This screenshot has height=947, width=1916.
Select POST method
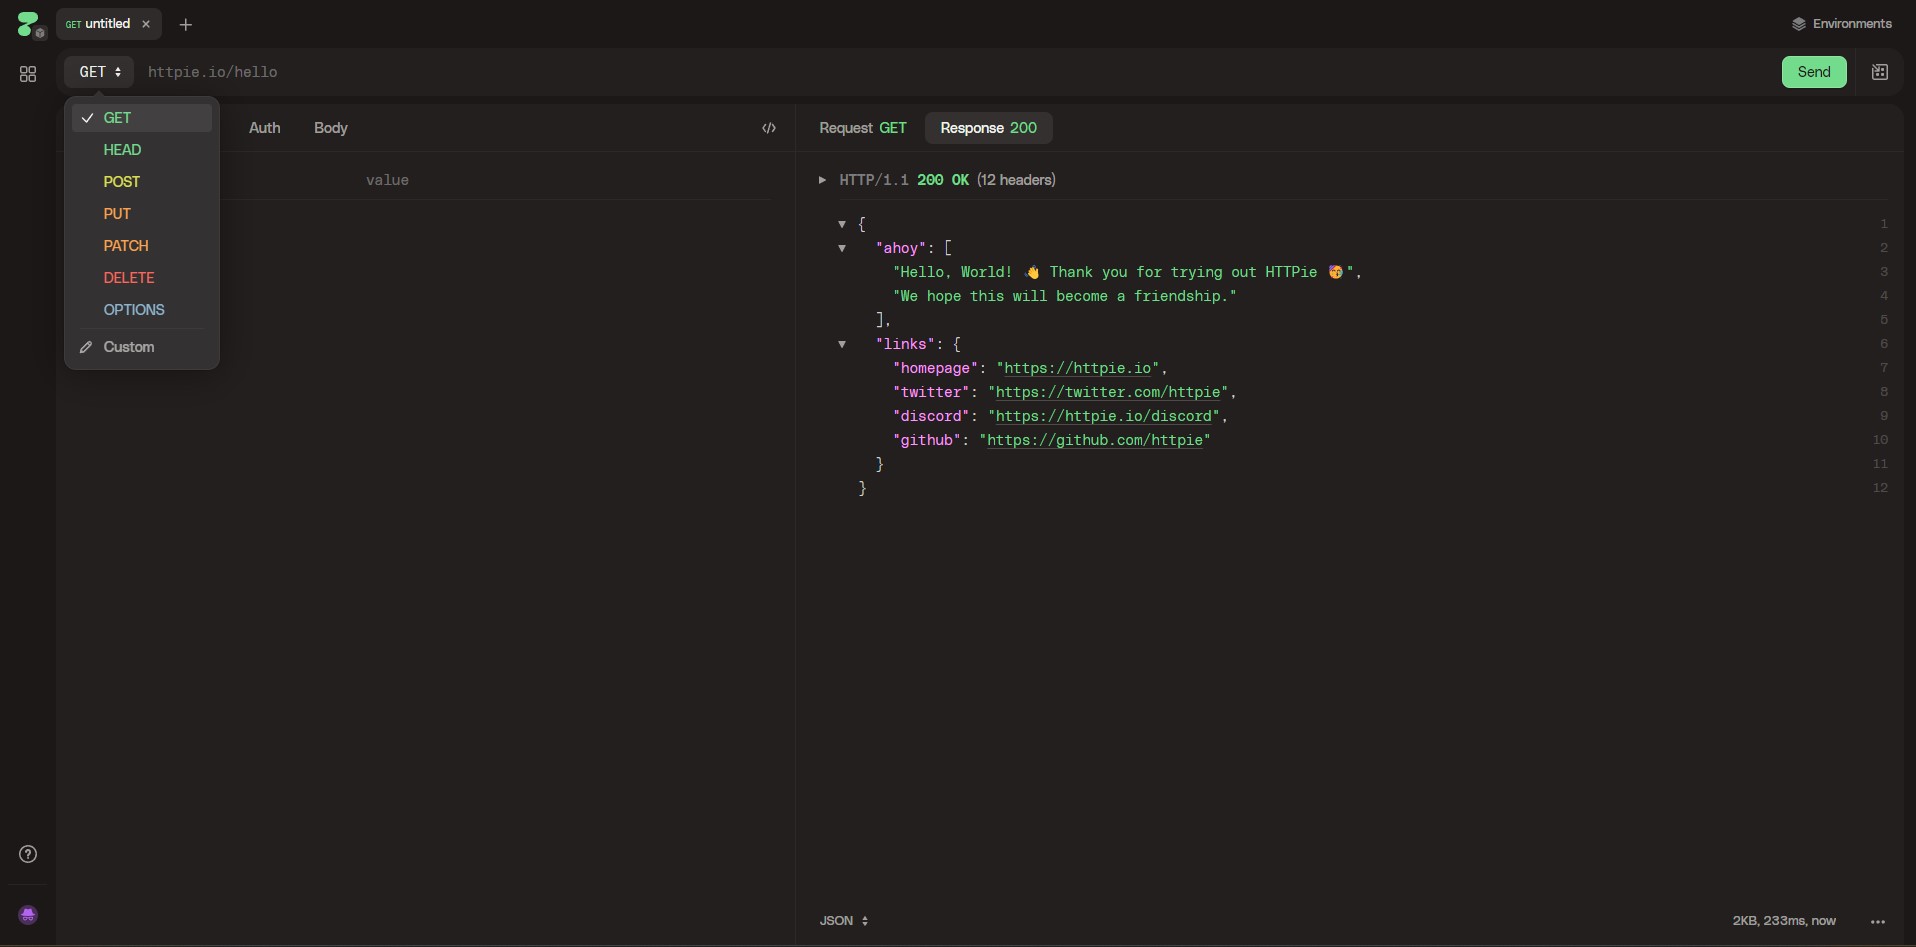[x=142, y=182]
